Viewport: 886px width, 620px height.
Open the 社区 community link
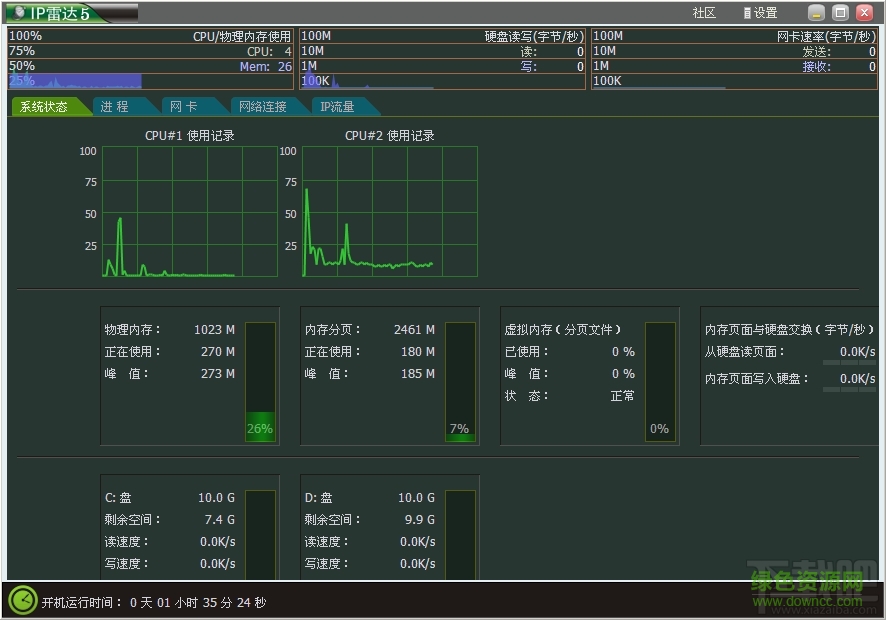click(704, 13)
